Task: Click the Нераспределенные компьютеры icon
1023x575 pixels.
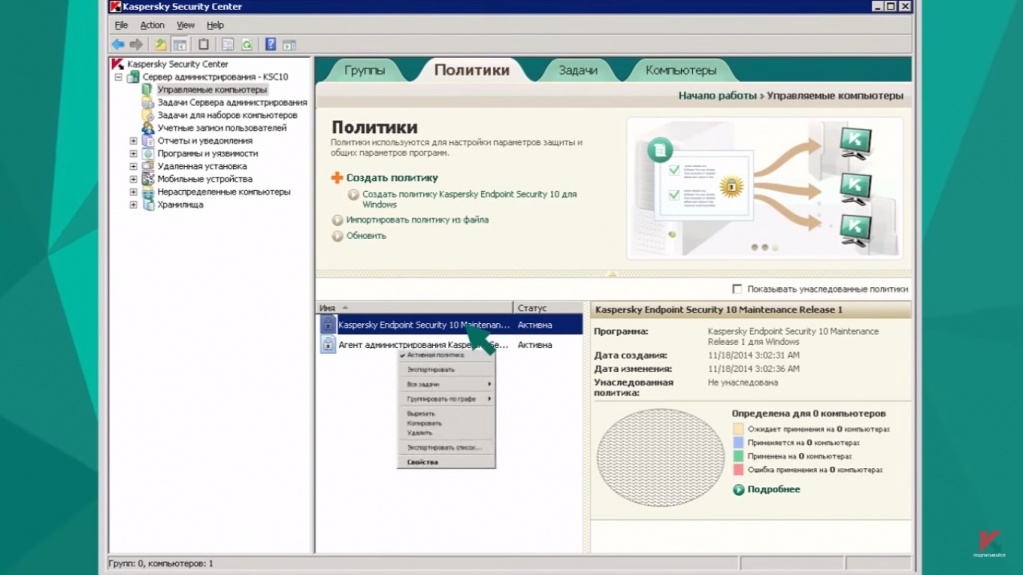Action: pyautogui.click(x=148, y=192)
